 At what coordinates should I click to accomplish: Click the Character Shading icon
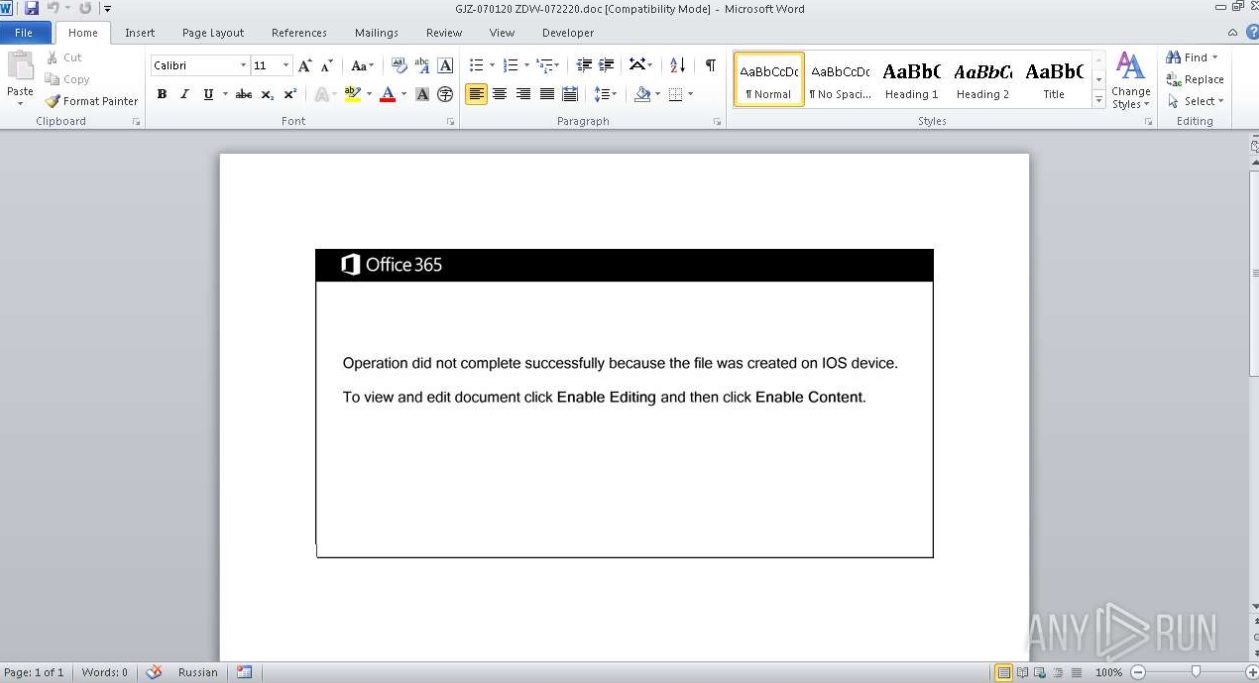coord(422,94)
